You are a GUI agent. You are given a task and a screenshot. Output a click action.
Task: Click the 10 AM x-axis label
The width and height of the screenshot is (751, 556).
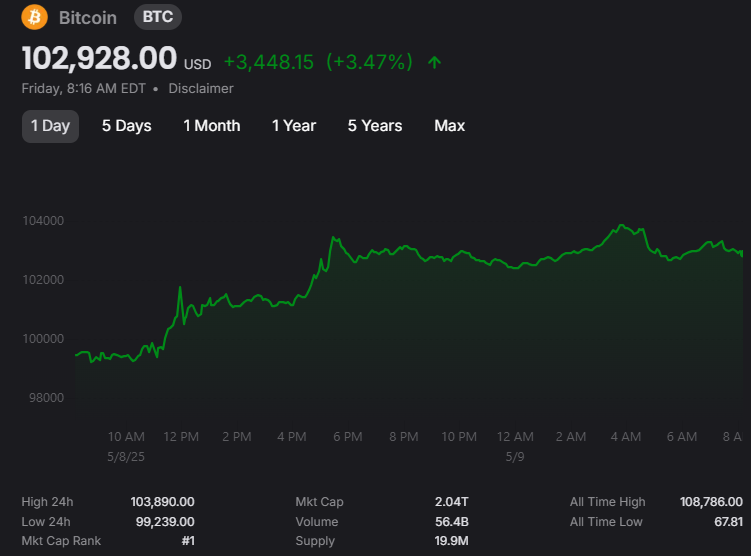click(126, 437)
